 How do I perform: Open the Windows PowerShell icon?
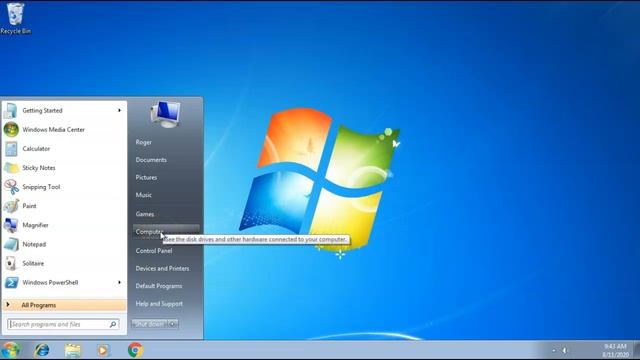tap(11, 282)
